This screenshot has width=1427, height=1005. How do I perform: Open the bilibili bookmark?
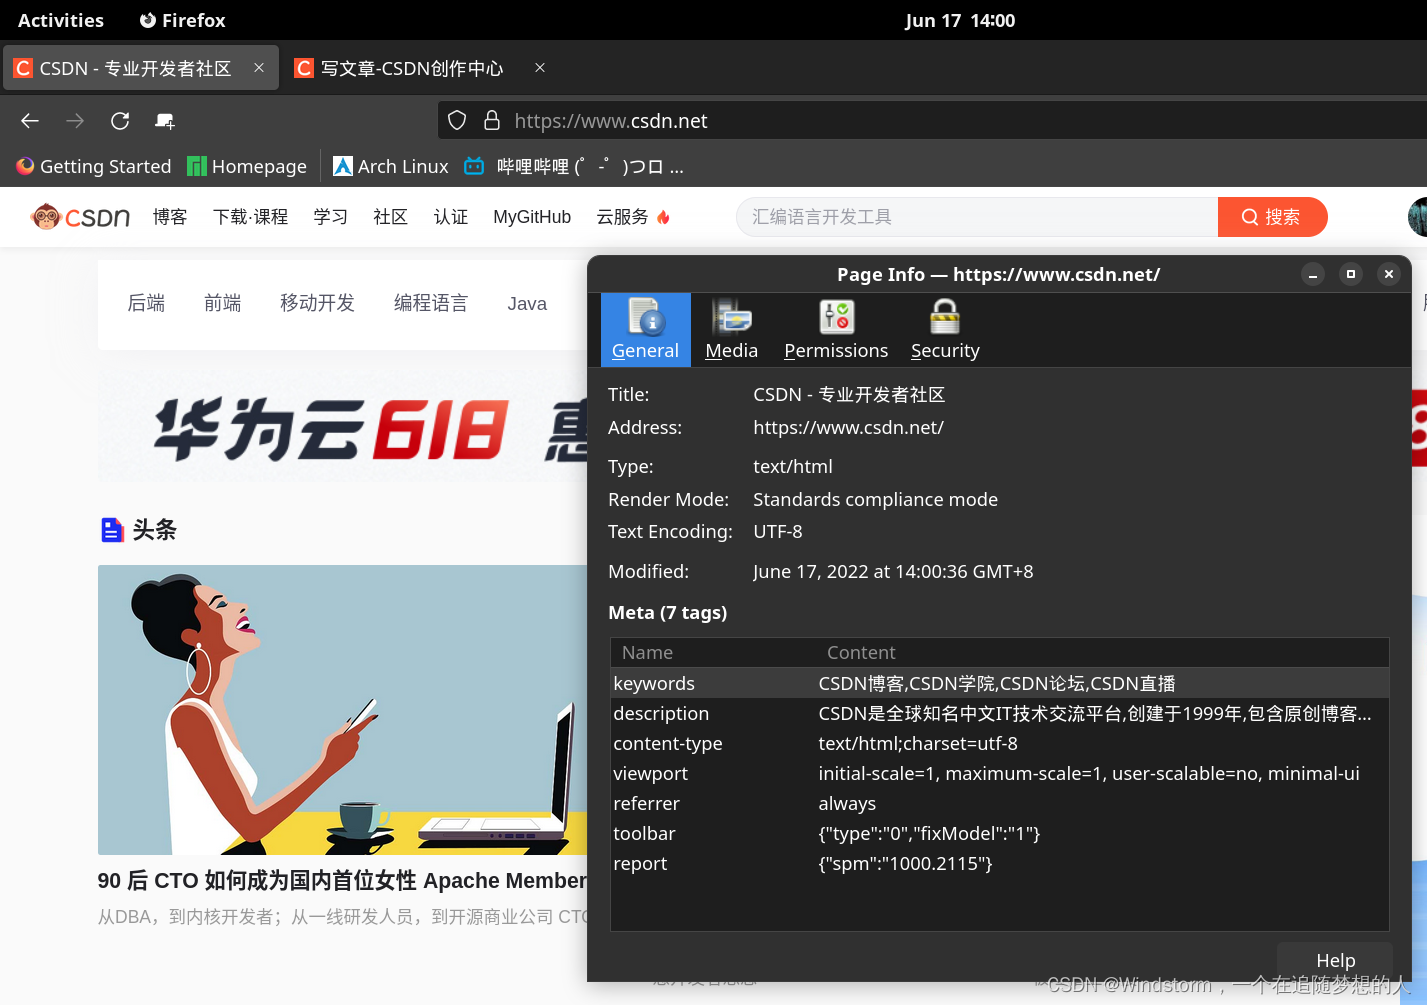click(x=575, y=167)
